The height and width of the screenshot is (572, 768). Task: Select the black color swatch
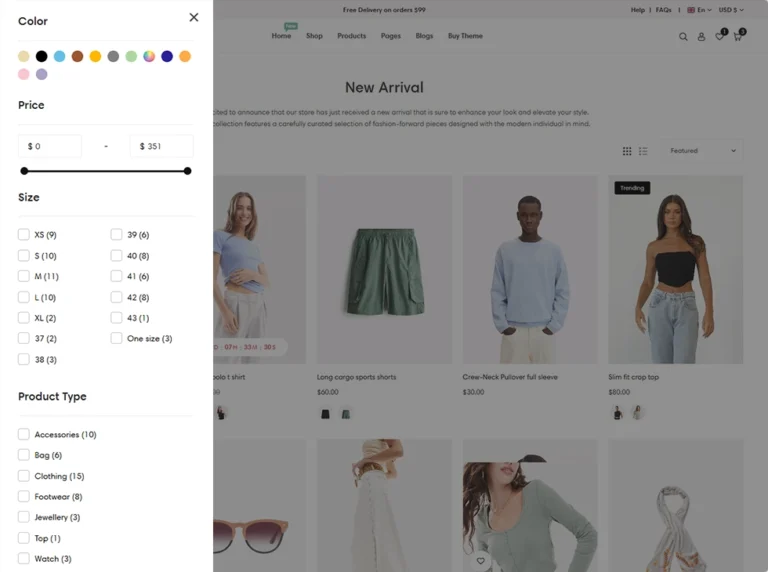pyautogui.click(x=42, y=56)
